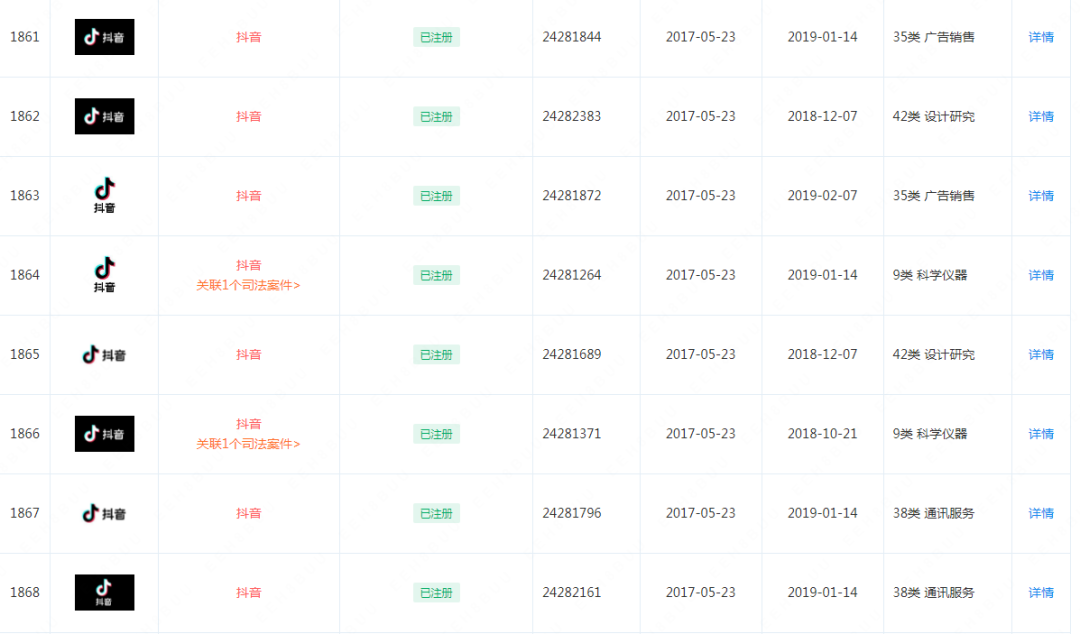Open 详情 for row 1868
Screen dimensions: 1080x634
(x=1041, y=593)
